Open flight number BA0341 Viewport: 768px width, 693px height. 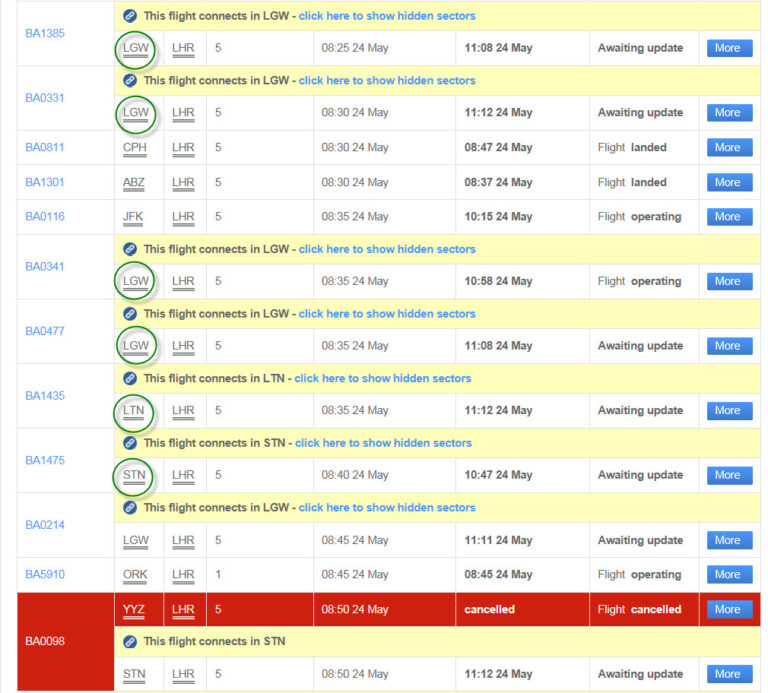45,266
